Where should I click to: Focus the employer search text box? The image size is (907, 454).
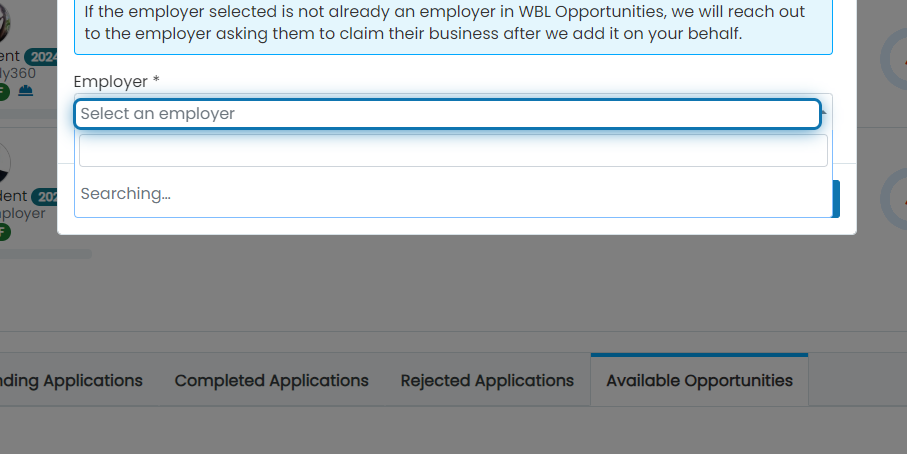453,150
